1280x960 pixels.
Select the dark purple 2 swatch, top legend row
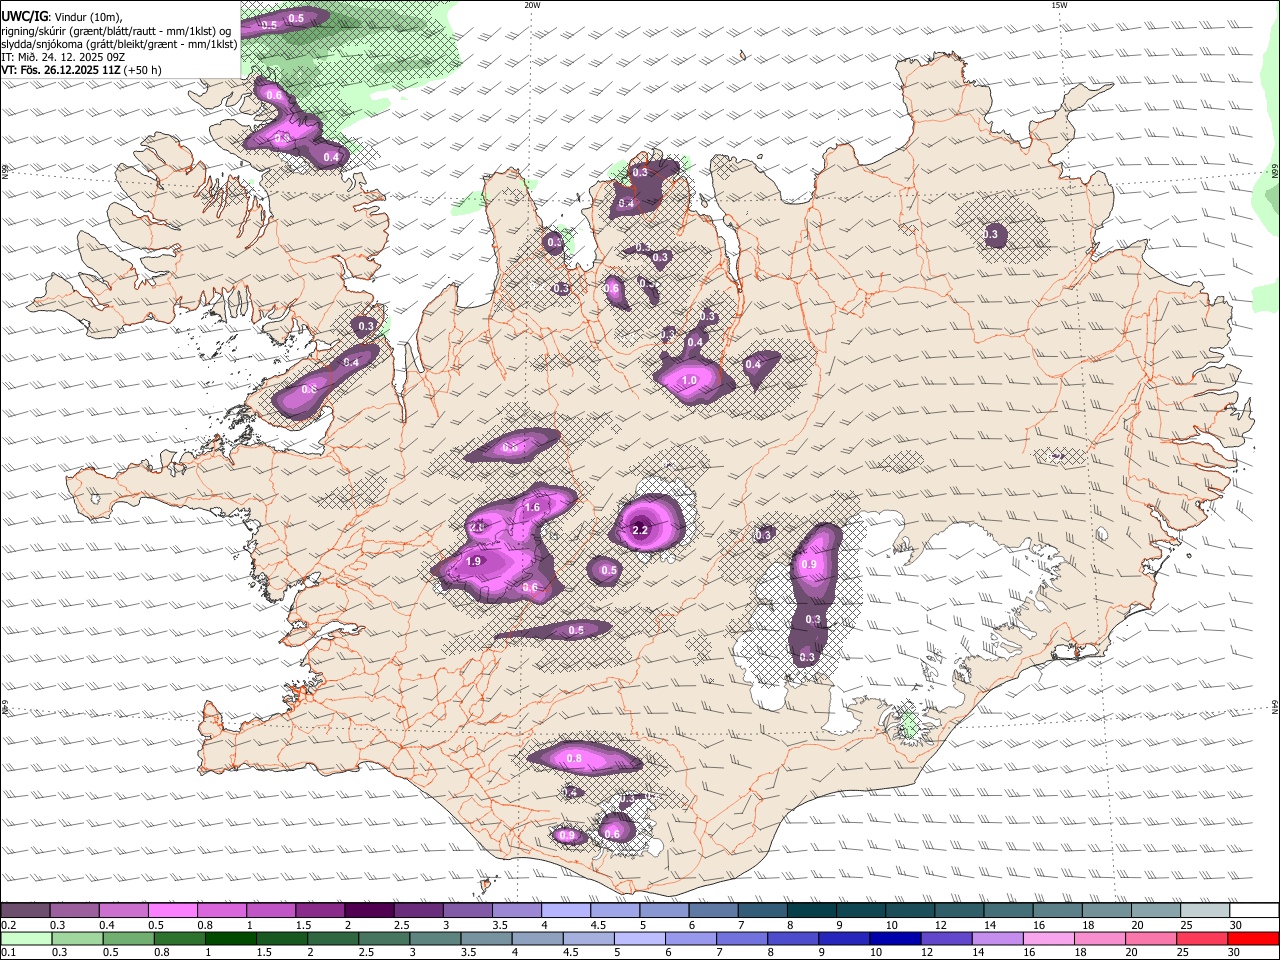(368, 911)
